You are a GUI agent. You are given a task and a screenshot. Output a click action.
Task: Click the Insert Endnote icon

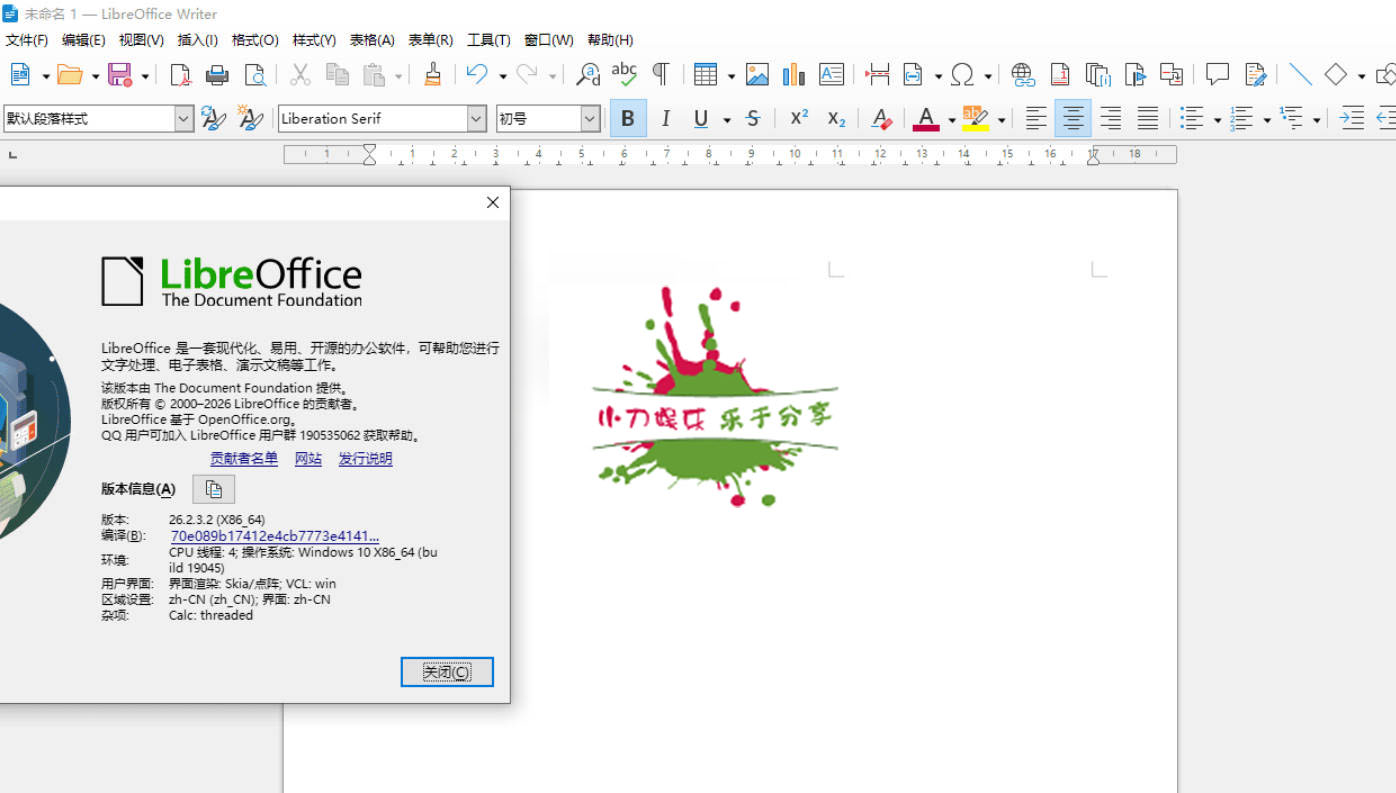[1098, 75]
